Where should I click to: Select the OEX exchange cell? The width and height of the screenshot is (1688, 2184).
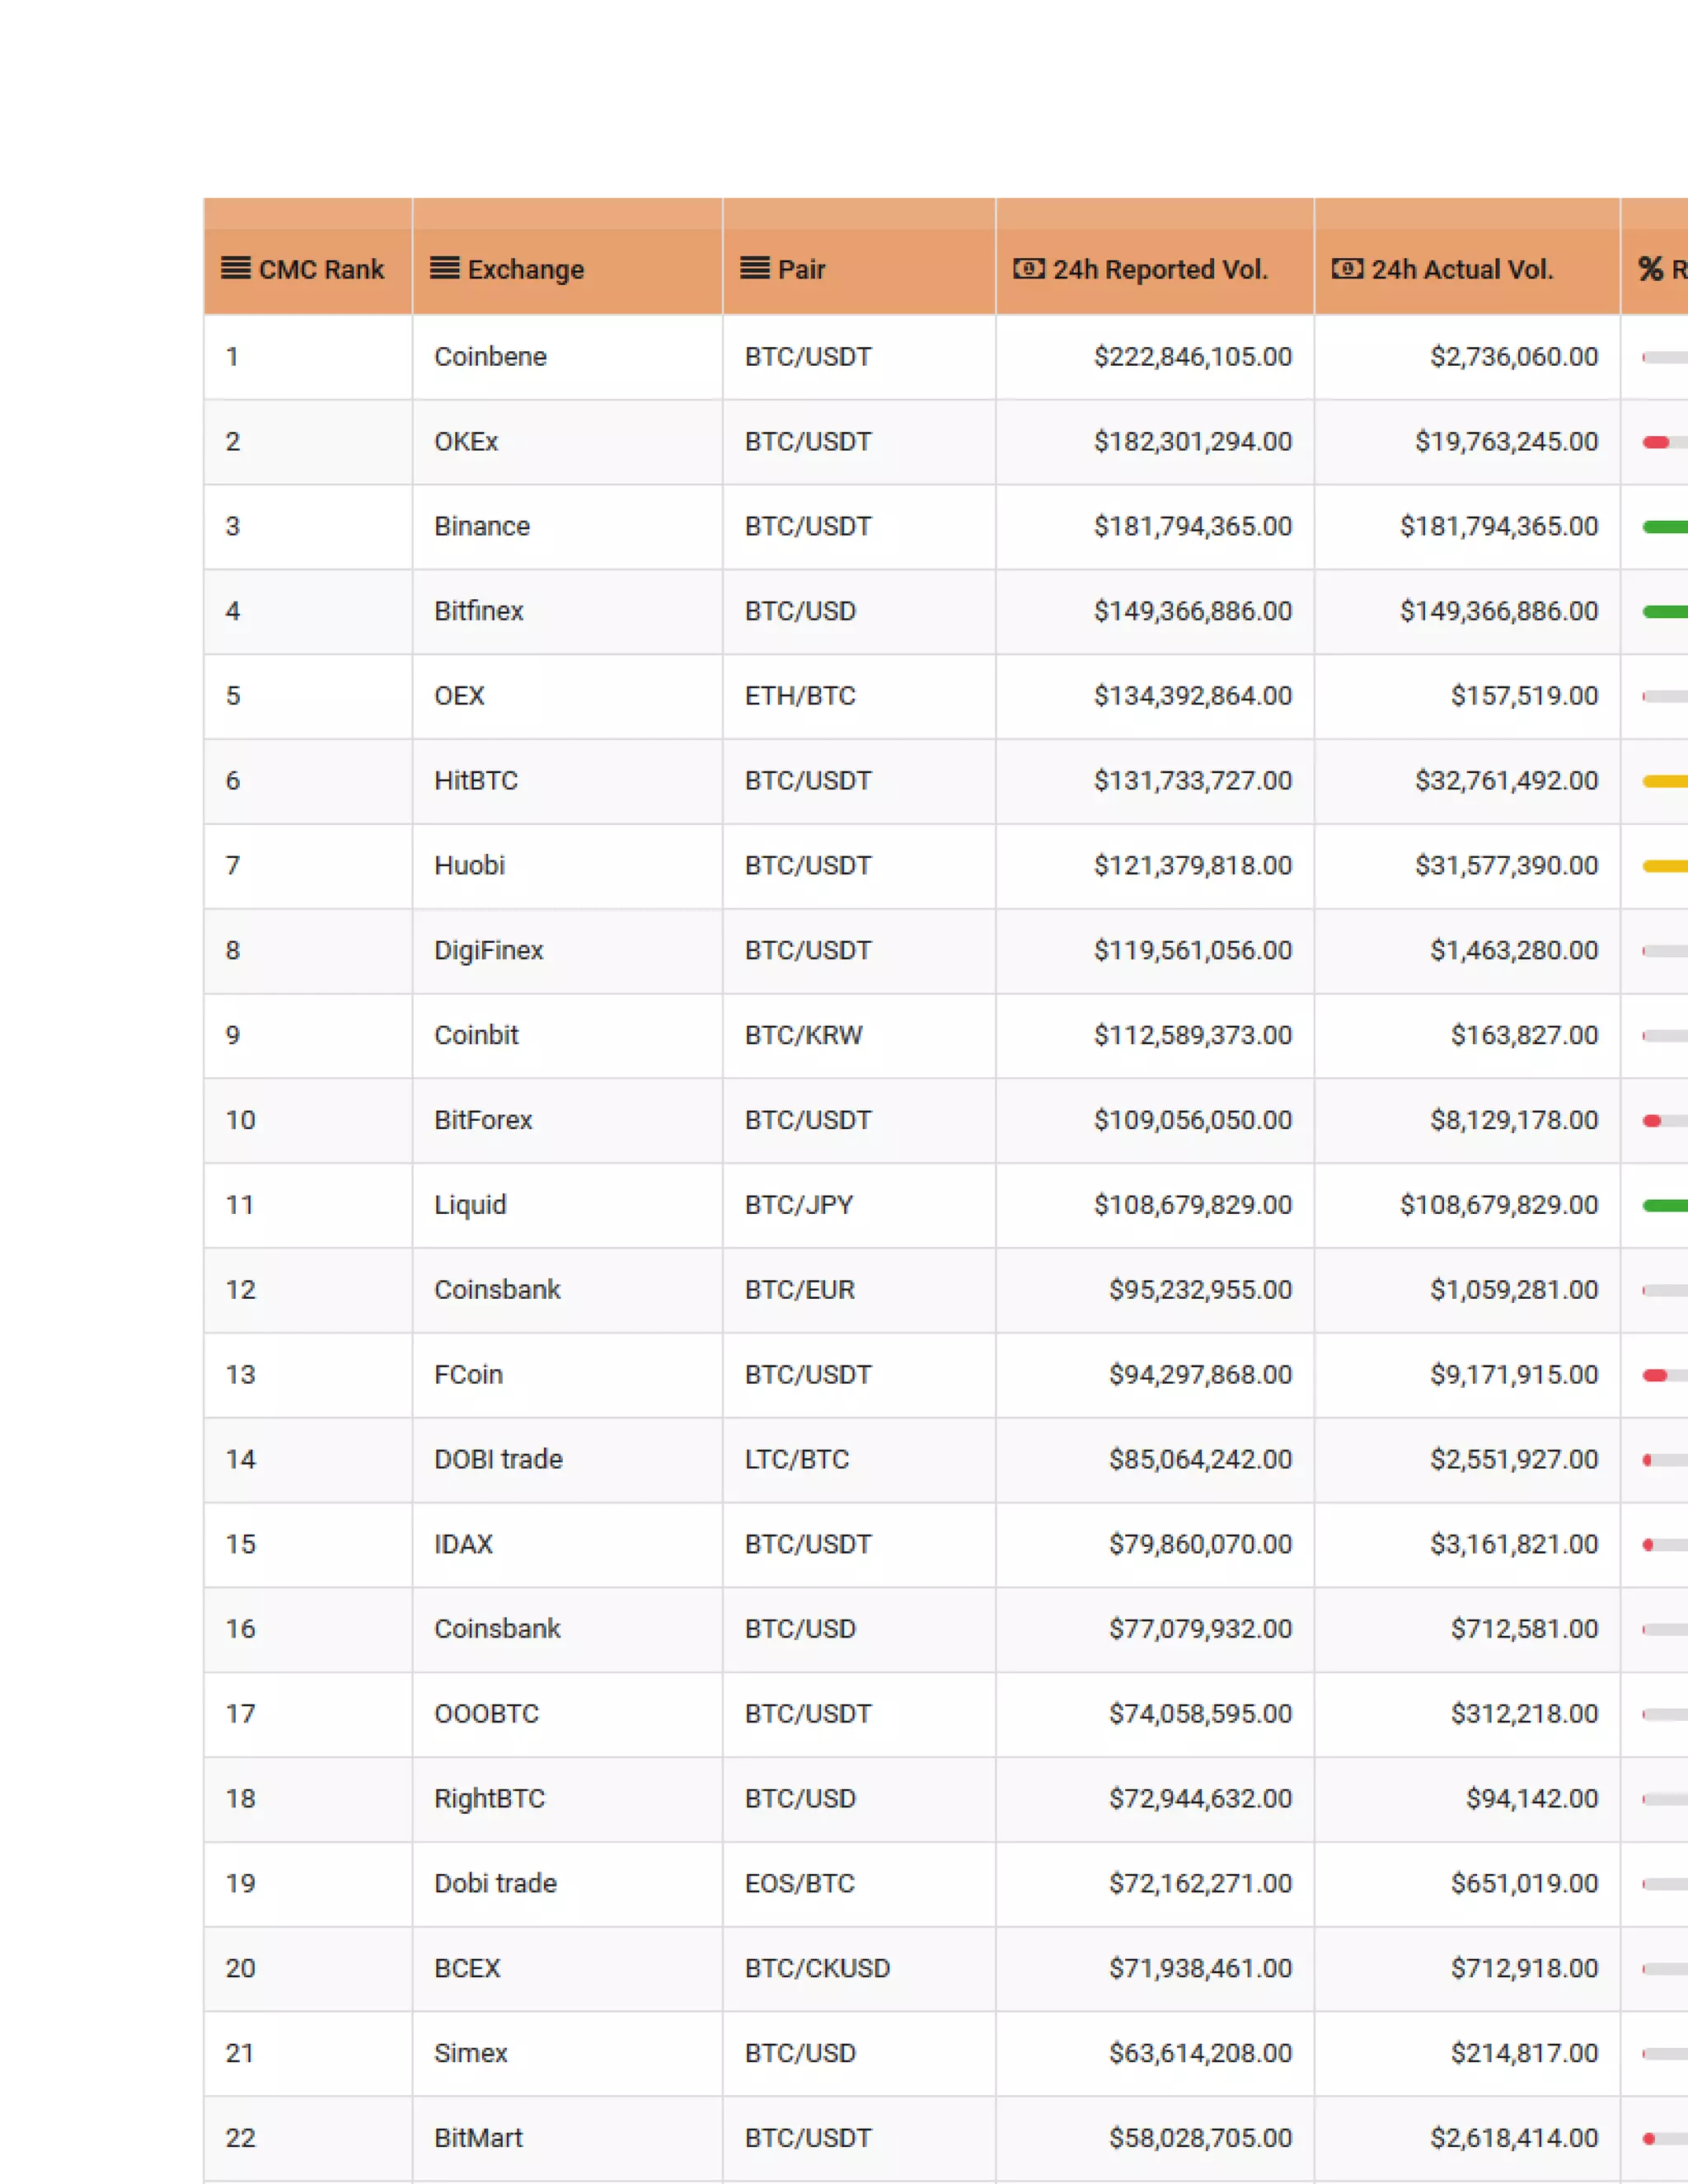[x=568, y=697]
